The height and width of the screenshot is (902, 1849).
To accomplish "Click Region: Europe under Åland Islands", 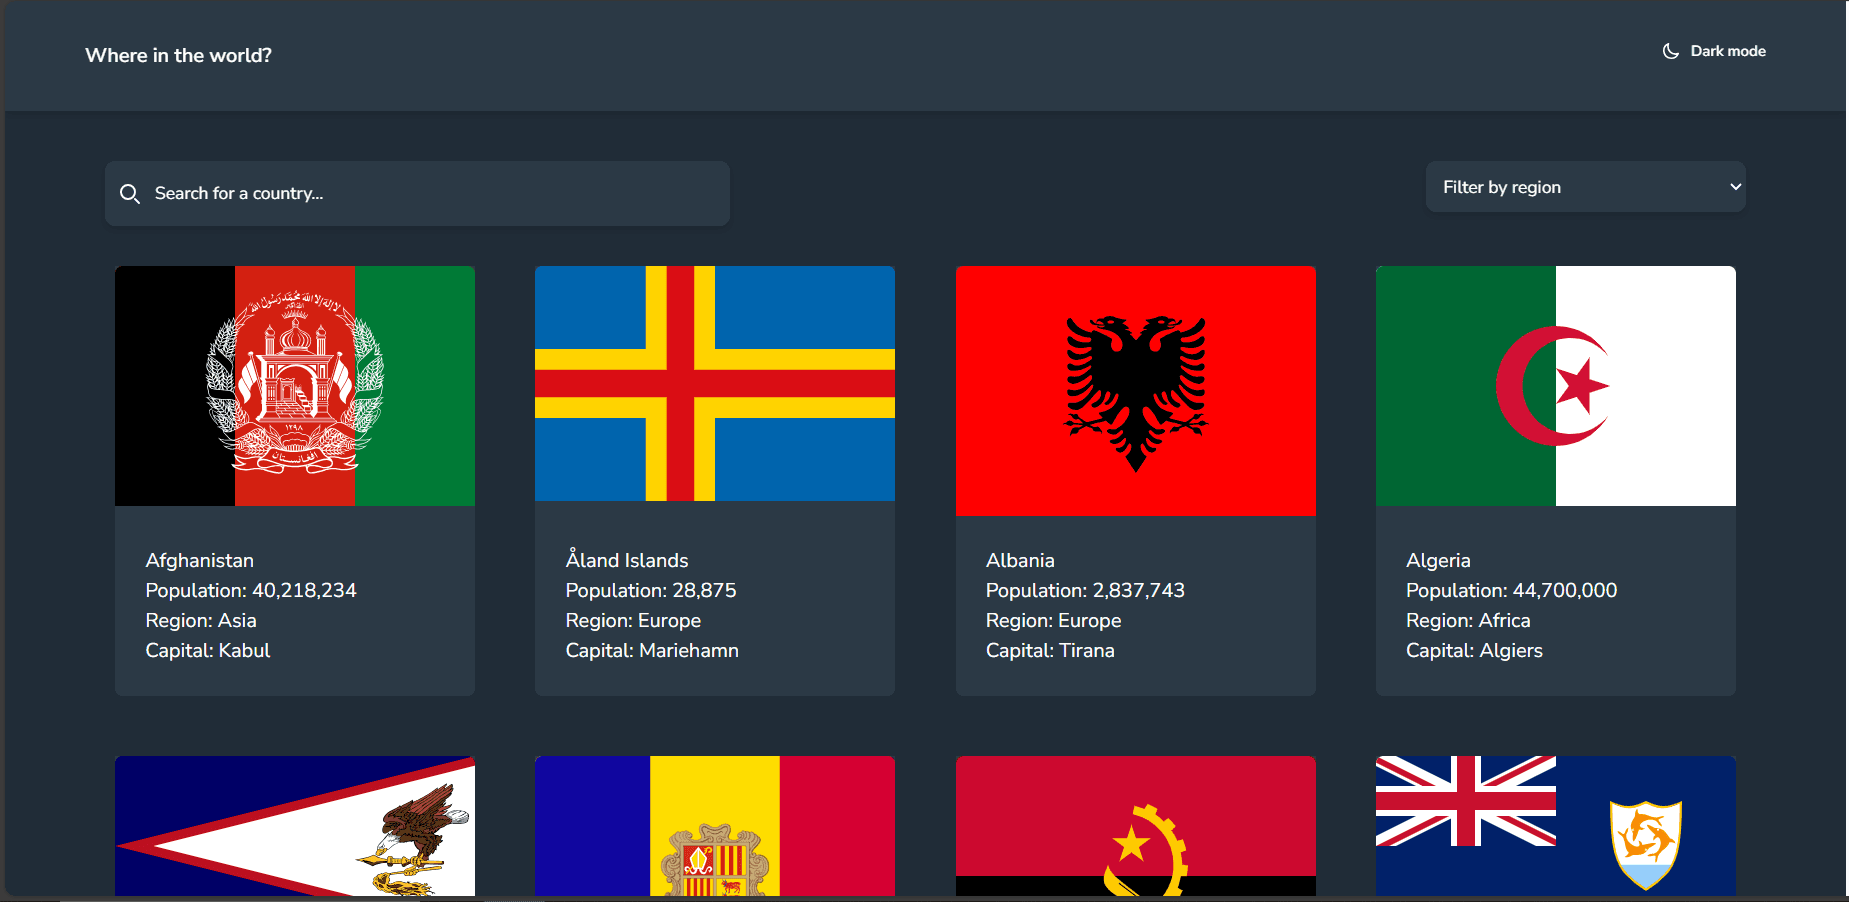I will pos(633,620).
